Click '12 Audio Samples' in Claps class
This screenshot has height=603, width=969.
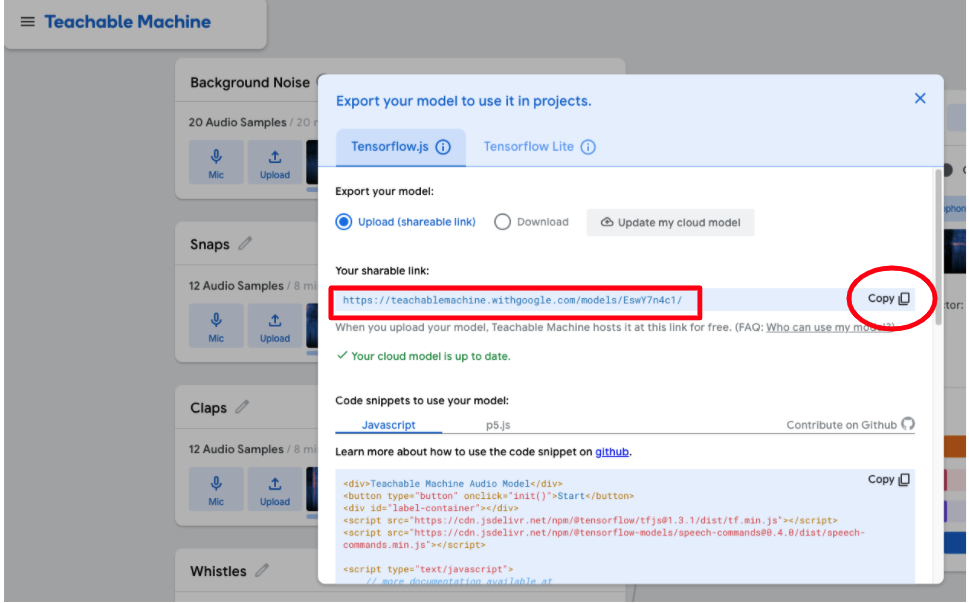(x=236, y=449)
